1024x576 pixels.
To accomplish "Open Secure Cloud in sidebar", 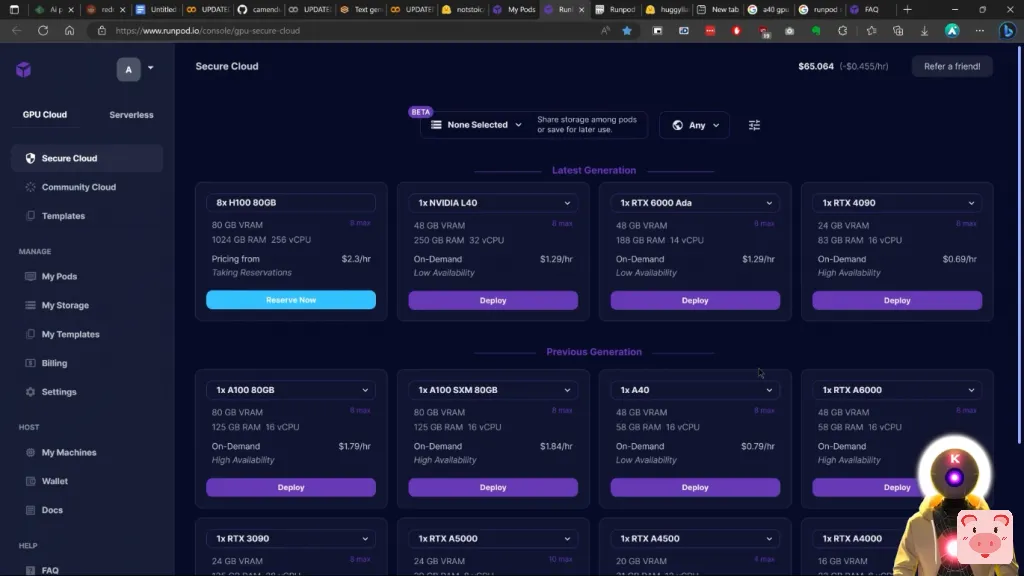I will [x=87, y=158].
